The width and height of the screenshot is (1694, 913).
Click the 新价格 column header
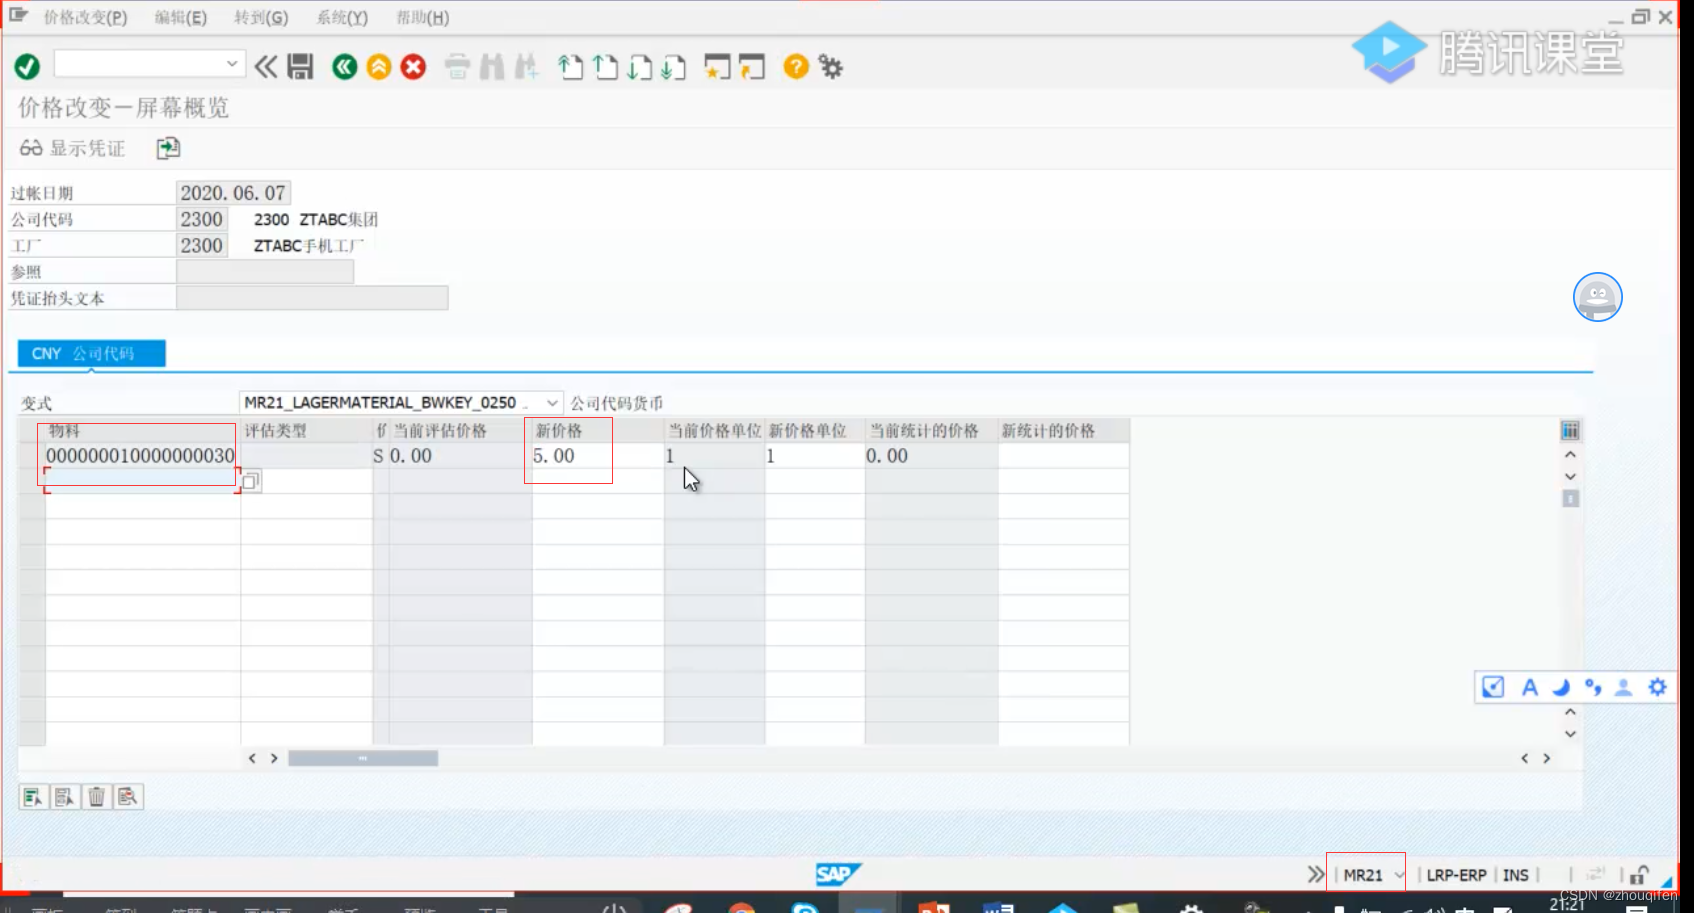pyautogui.click(x=597, y=431)
